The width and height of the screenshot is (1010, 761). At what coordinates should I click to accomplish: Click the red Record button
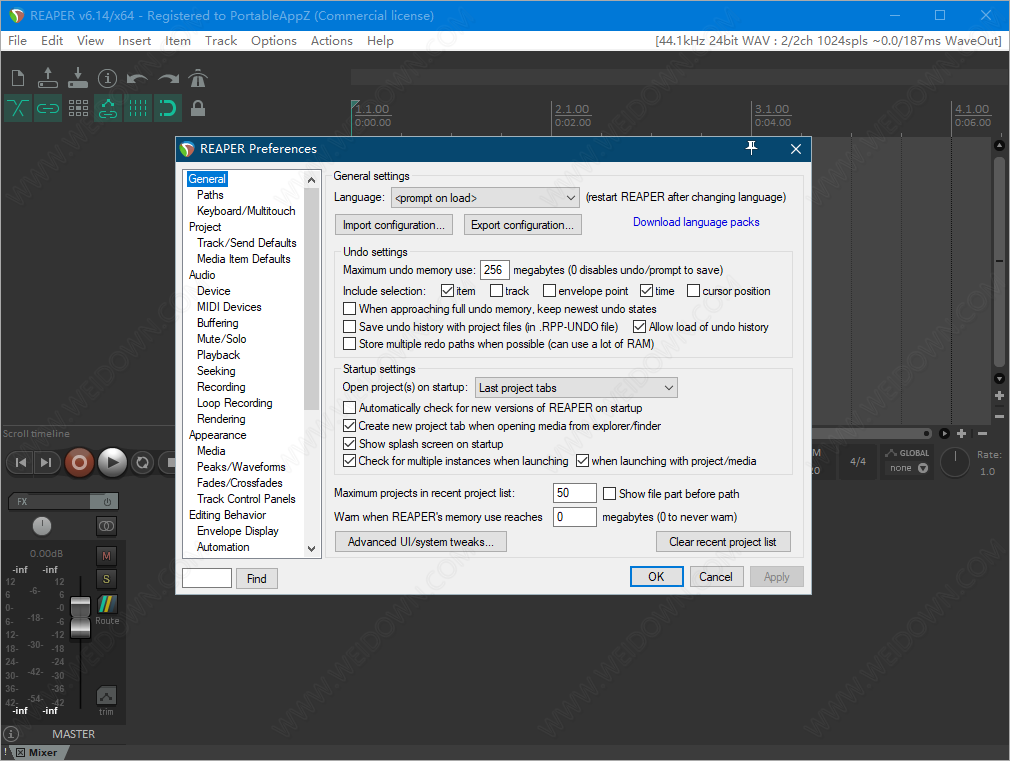pyautogui.click(x=79, y=462)
